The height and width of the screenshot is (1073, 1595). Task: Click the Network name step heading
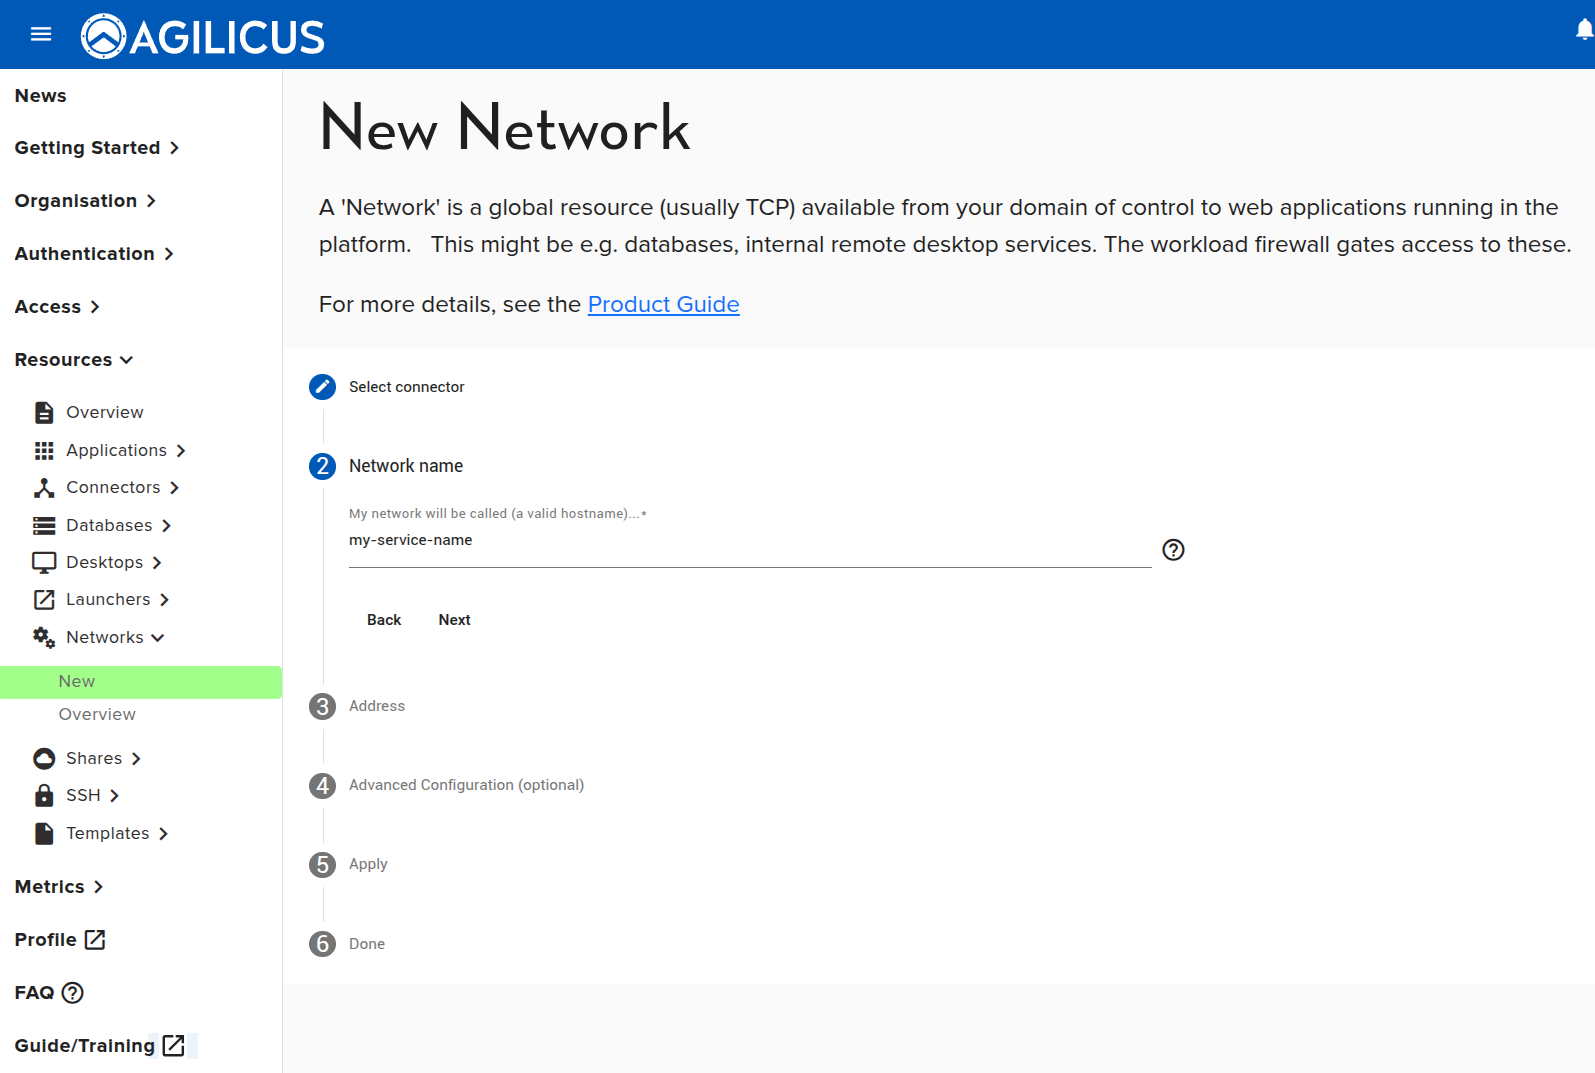(406, 466)
